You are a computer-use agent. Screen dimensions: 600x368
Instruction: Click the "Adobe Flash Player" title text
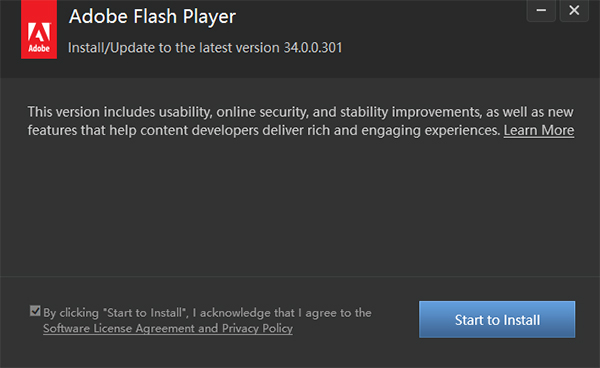(x=152, y=17)
